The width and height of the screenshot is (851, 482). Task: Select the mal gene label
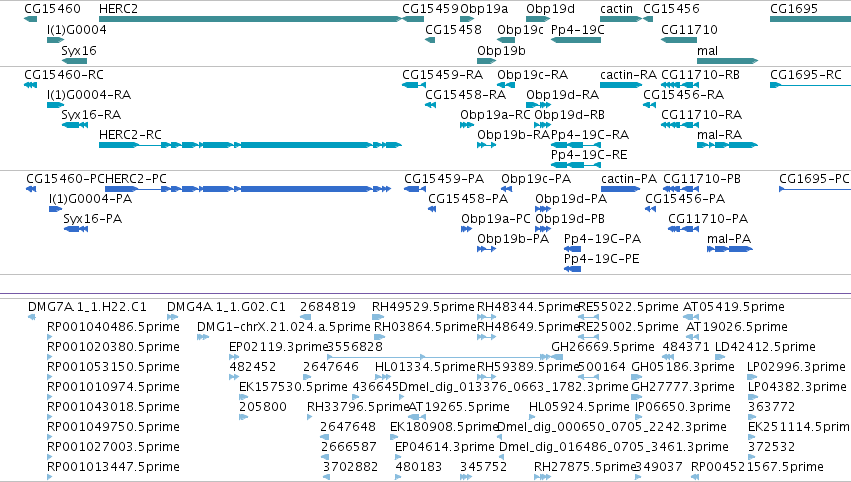coord(707,50)
